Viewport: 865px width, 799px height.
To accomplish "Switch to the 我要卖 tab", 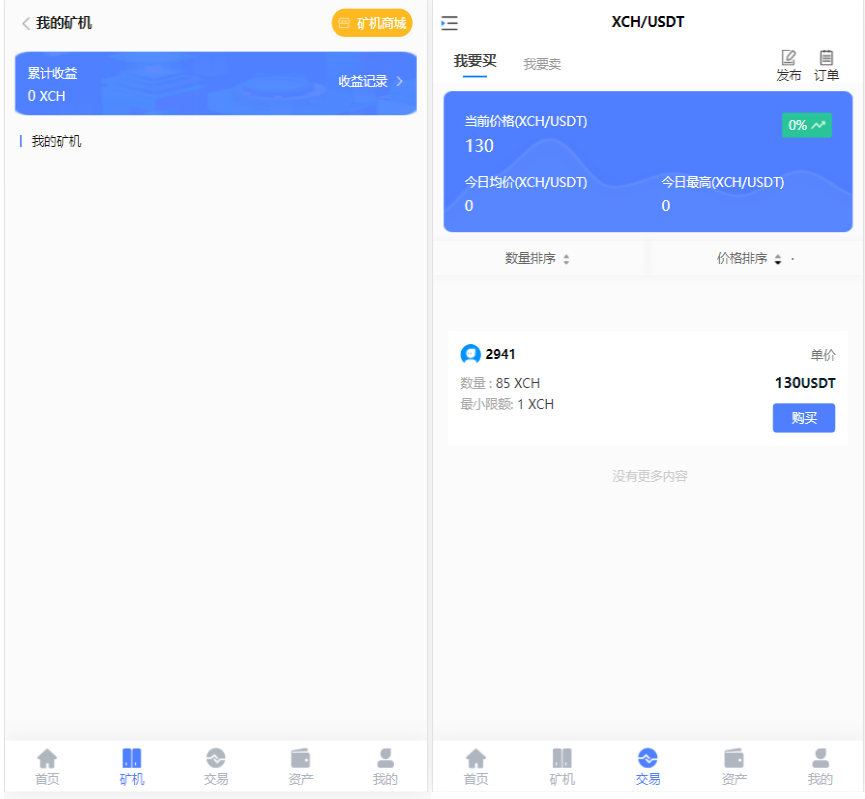I will (x=541, y=63).
